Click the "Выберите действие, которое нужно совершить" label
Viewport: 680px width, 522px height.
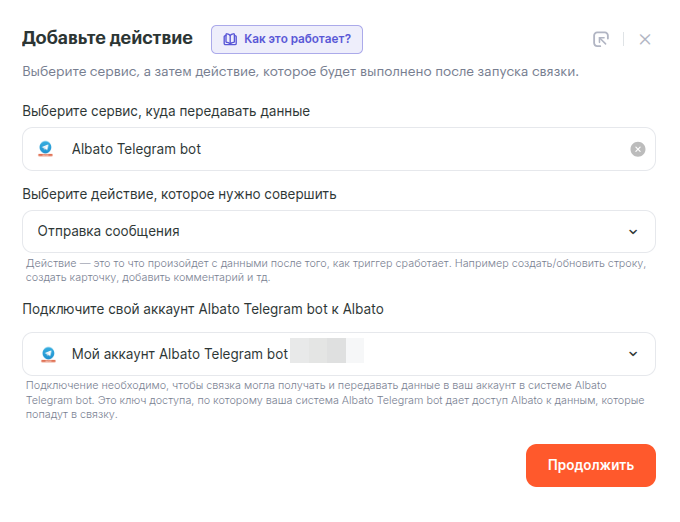[x=179, y=194]
